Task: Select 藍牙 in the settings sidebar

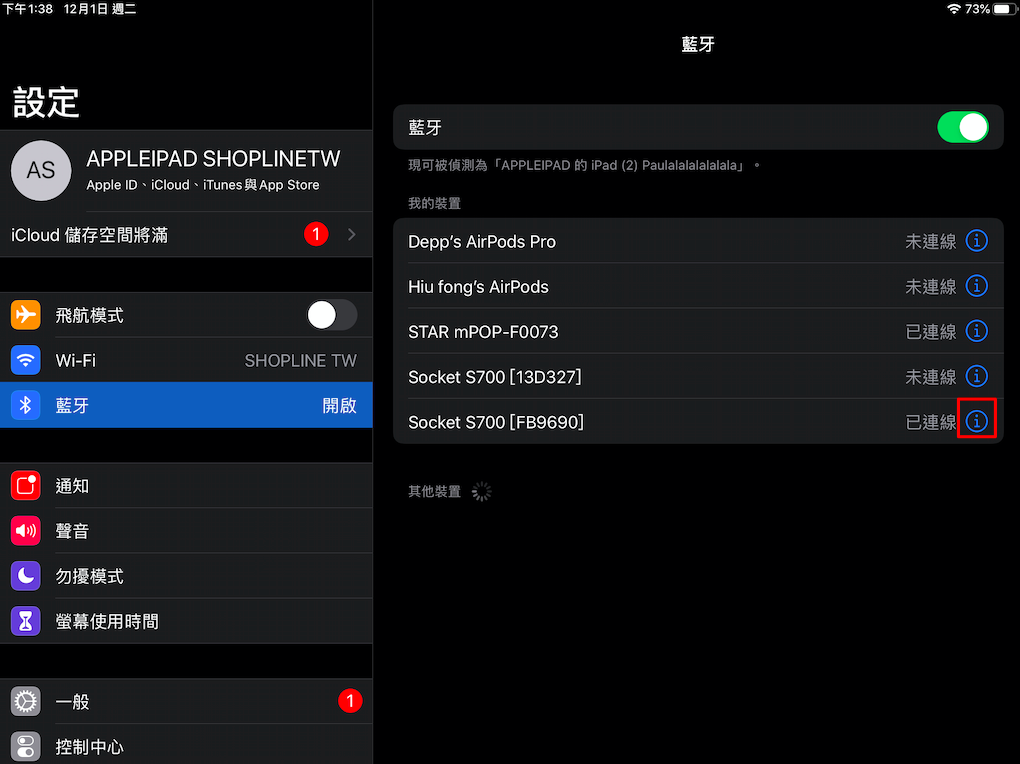Action: [x=186, y=405]
